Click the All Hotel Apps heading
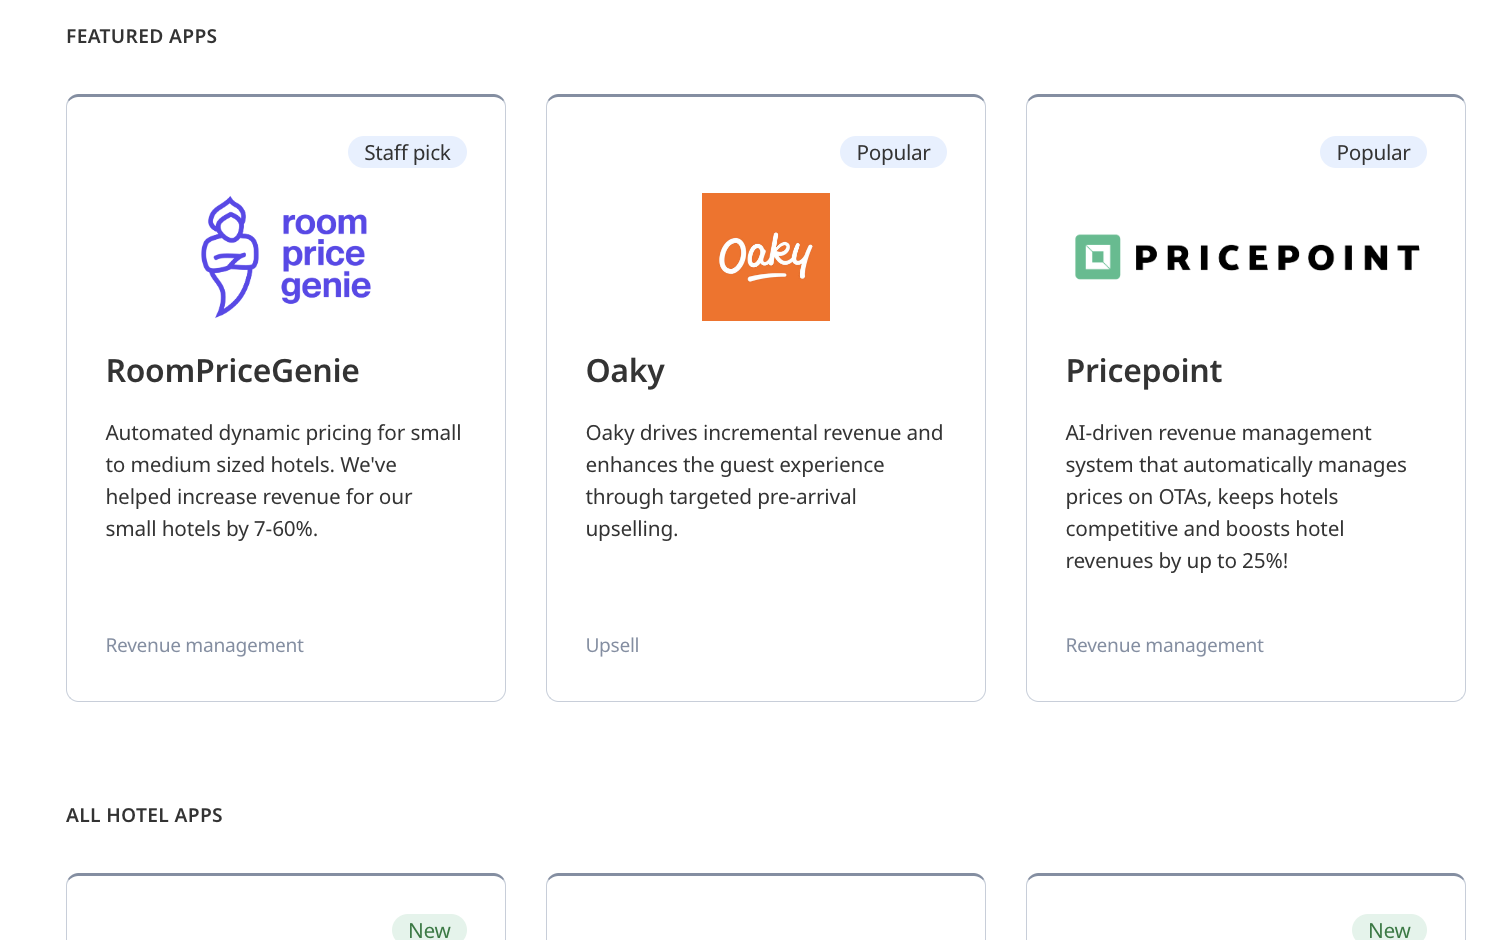Screen dimensions: 1504x940 (x=144, y=816)
